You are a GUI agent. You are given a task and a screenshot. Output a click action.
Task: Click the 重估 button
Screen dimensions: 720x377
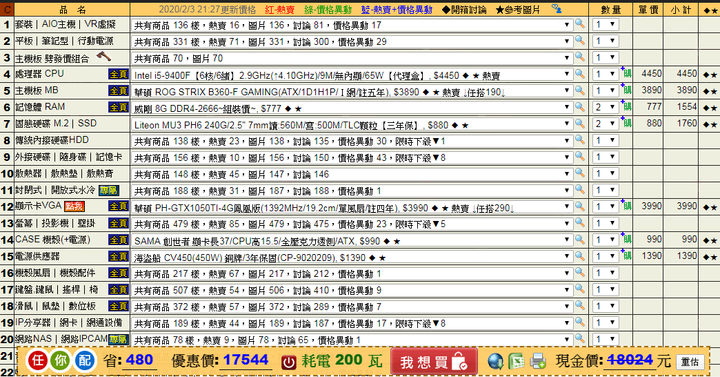[x=690, y=362]
